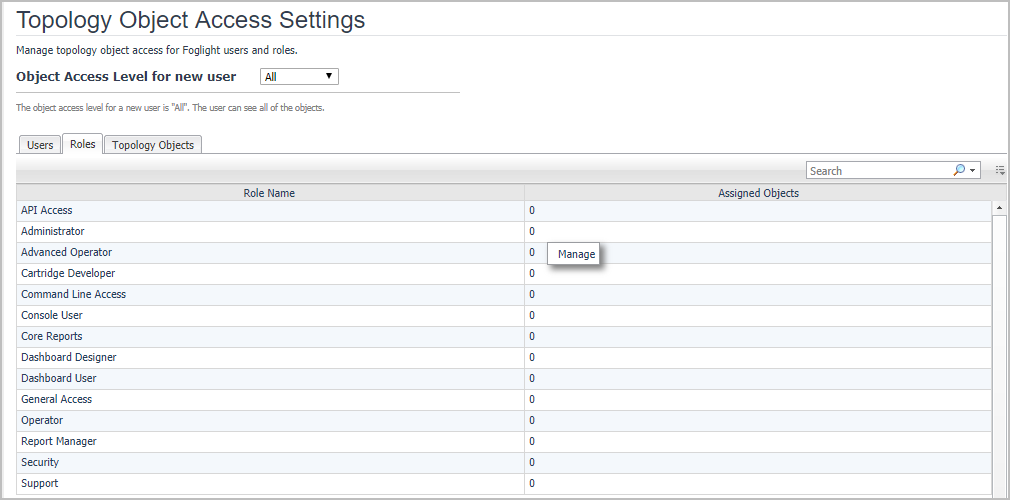Image resolution: width=1010 pixels, height=500 pixels.
Task: Switch to the Users tab
Action: click(40, 145)
